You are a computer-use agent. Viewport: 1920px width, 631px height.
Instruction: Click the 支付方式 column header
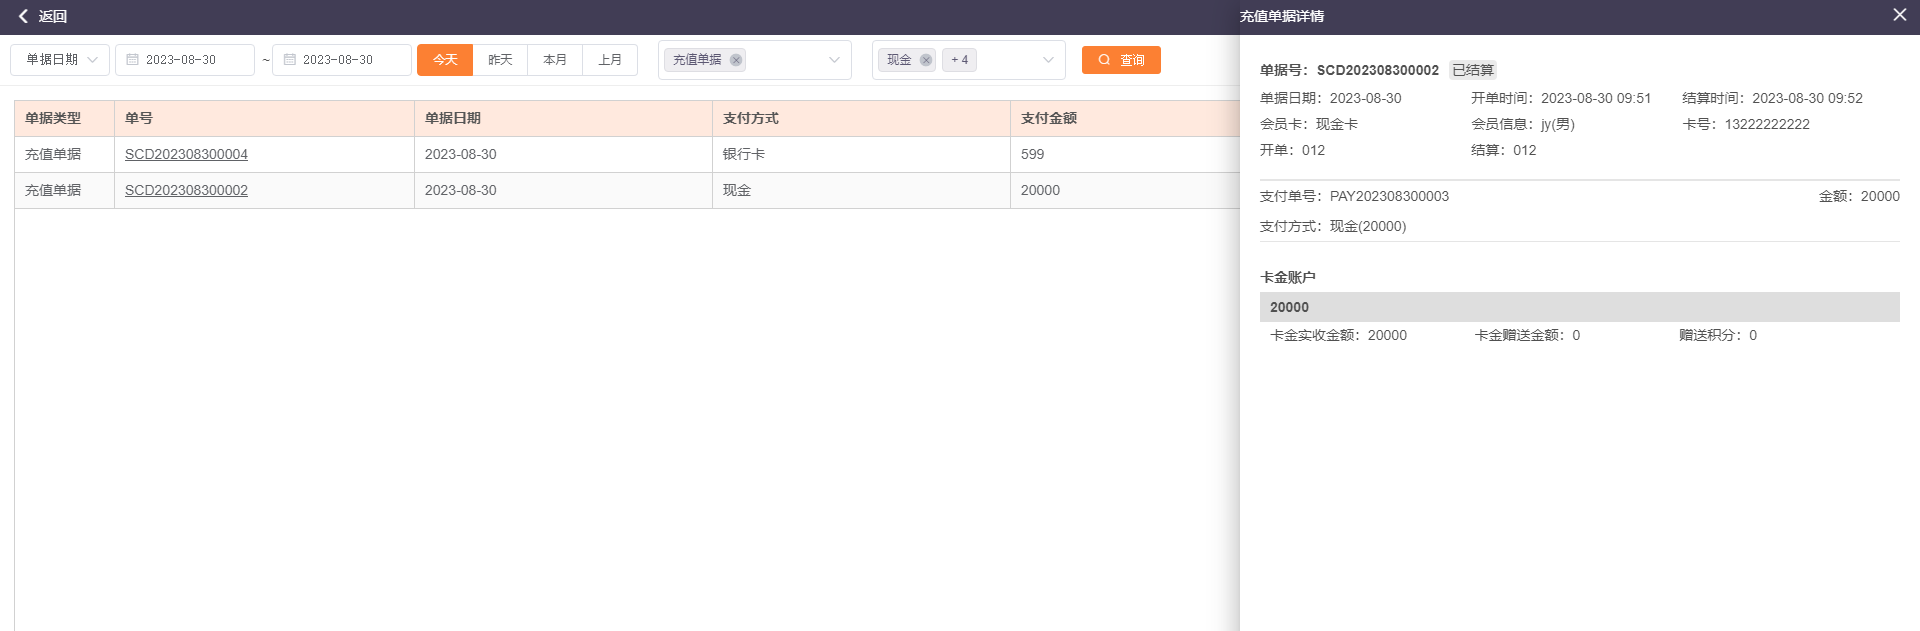click(861, 118)
